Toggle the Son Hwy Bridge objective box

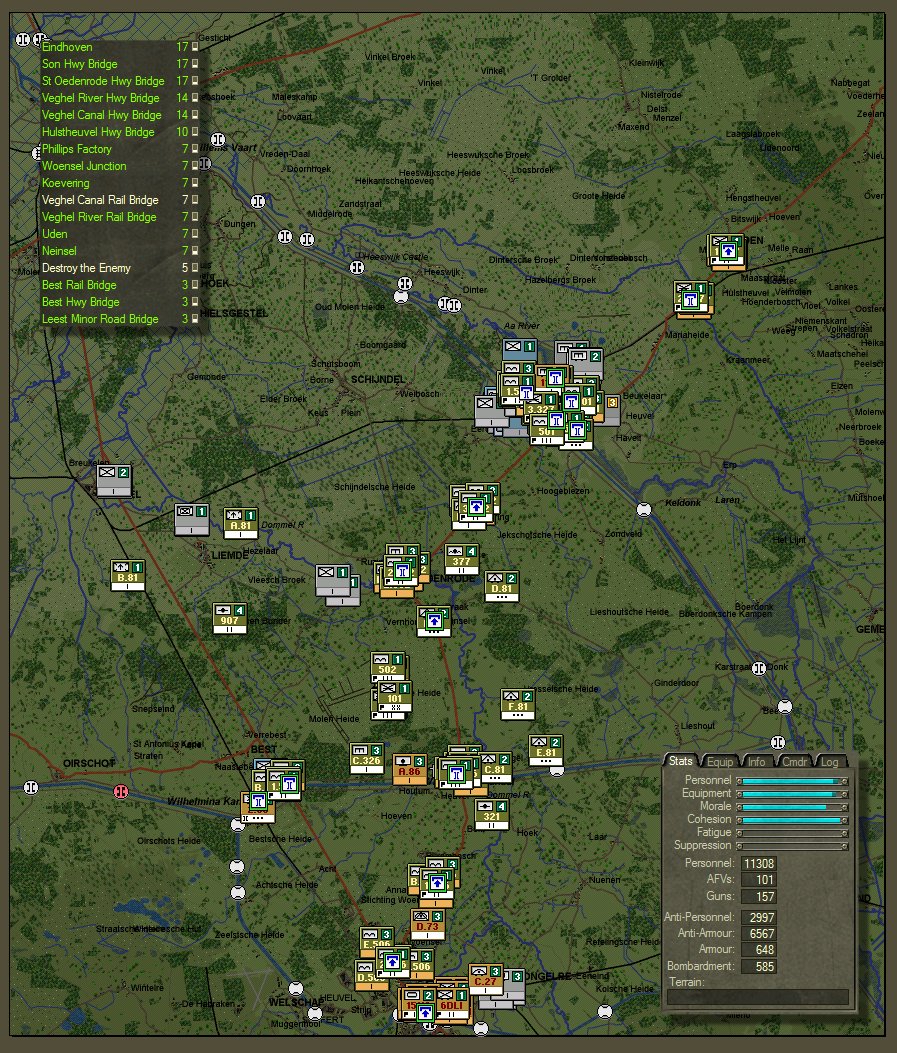point(195,64)
